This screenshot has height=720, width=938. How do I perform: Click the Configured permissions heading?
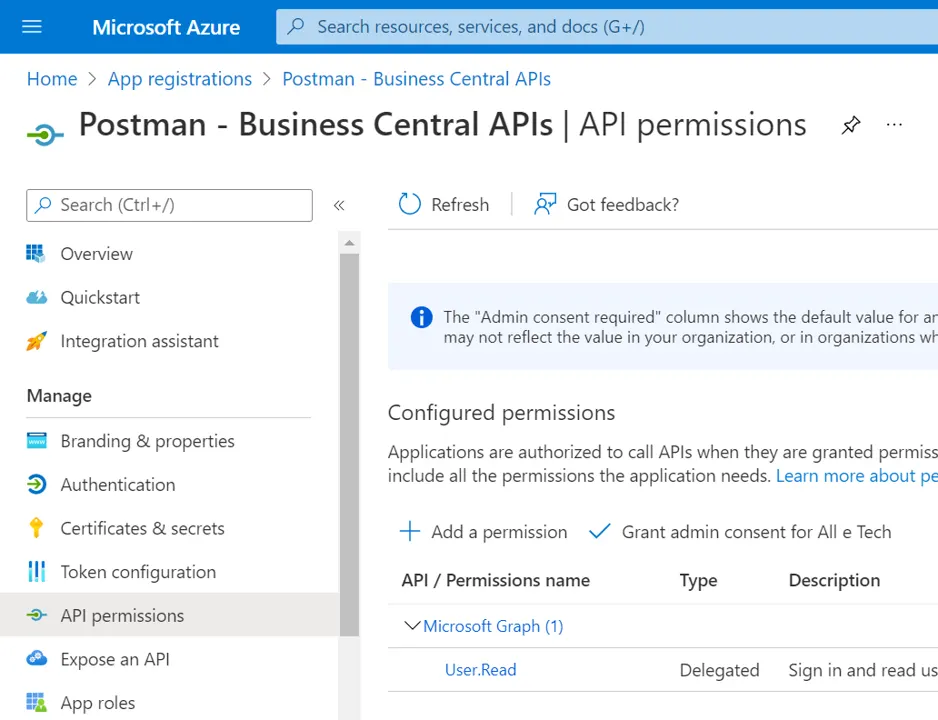(x=501, y=413)
